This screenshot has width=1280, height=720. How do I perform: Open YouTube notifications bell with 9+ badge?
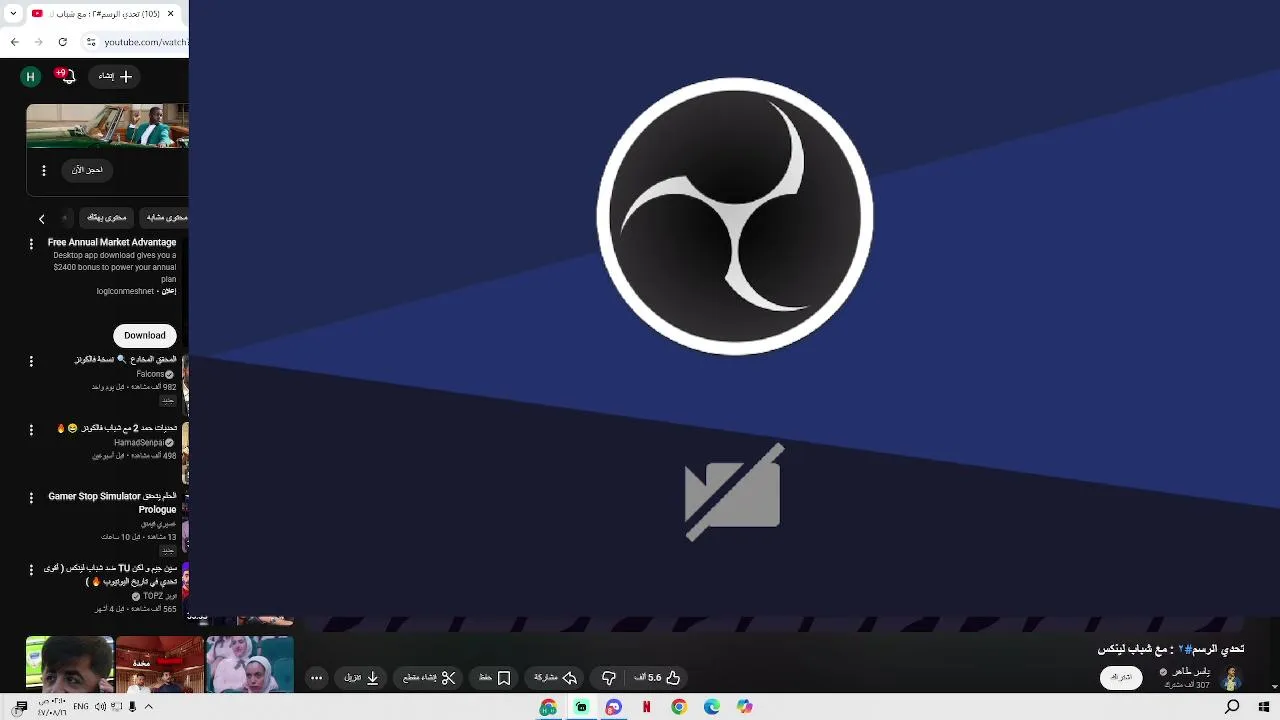(66, 76)
